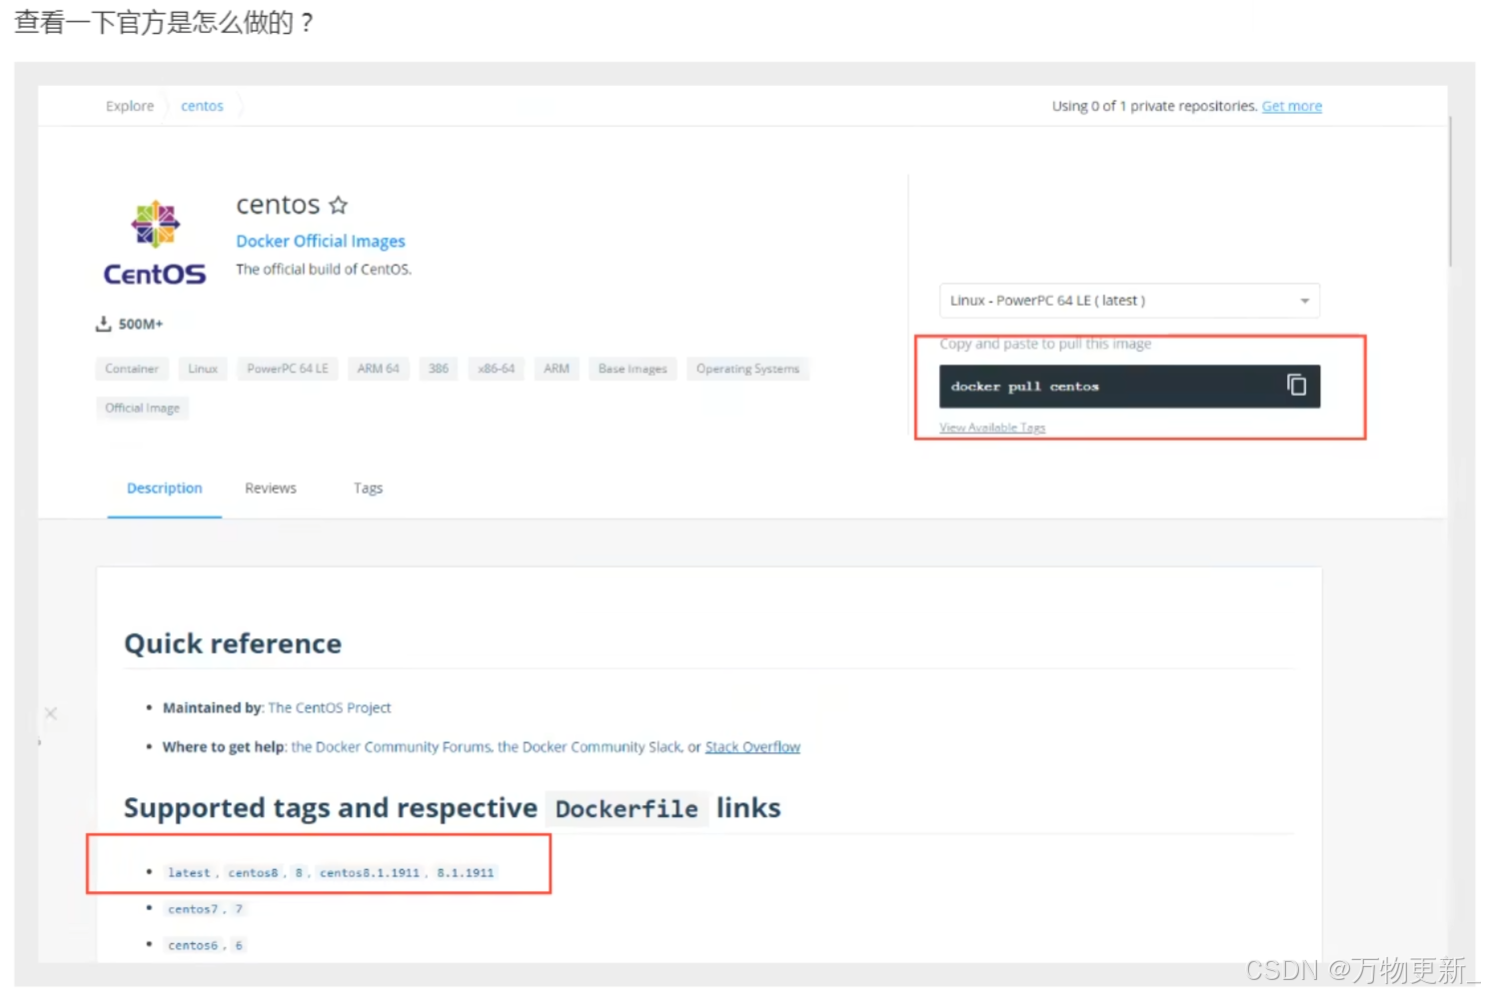Open the centos breadcrumb link
Viewport: 1485px width, 996px height.
(x=202, y=106)
